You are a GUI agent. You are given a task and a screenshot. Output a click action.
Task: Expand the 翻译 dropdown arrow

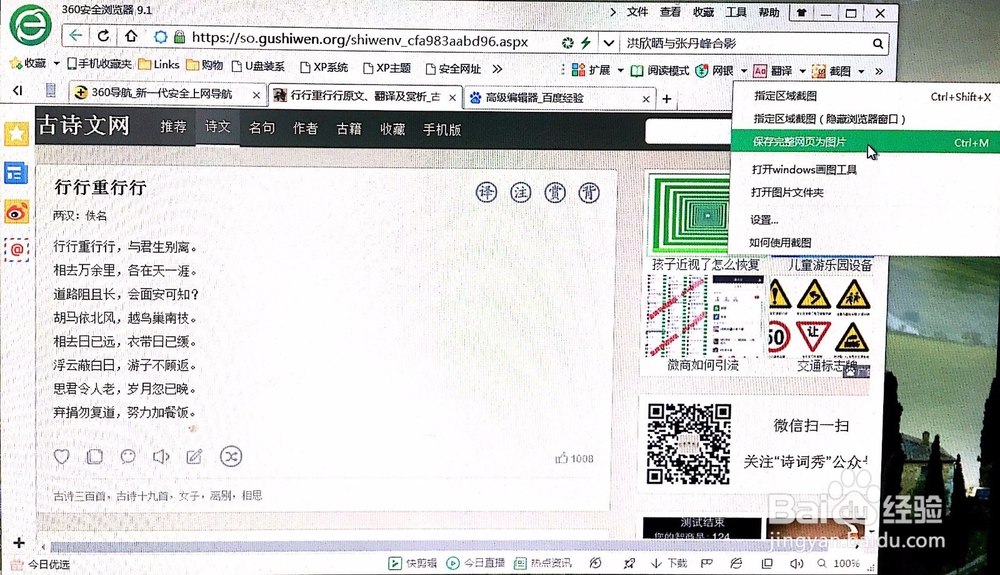(x=803, y=71)
